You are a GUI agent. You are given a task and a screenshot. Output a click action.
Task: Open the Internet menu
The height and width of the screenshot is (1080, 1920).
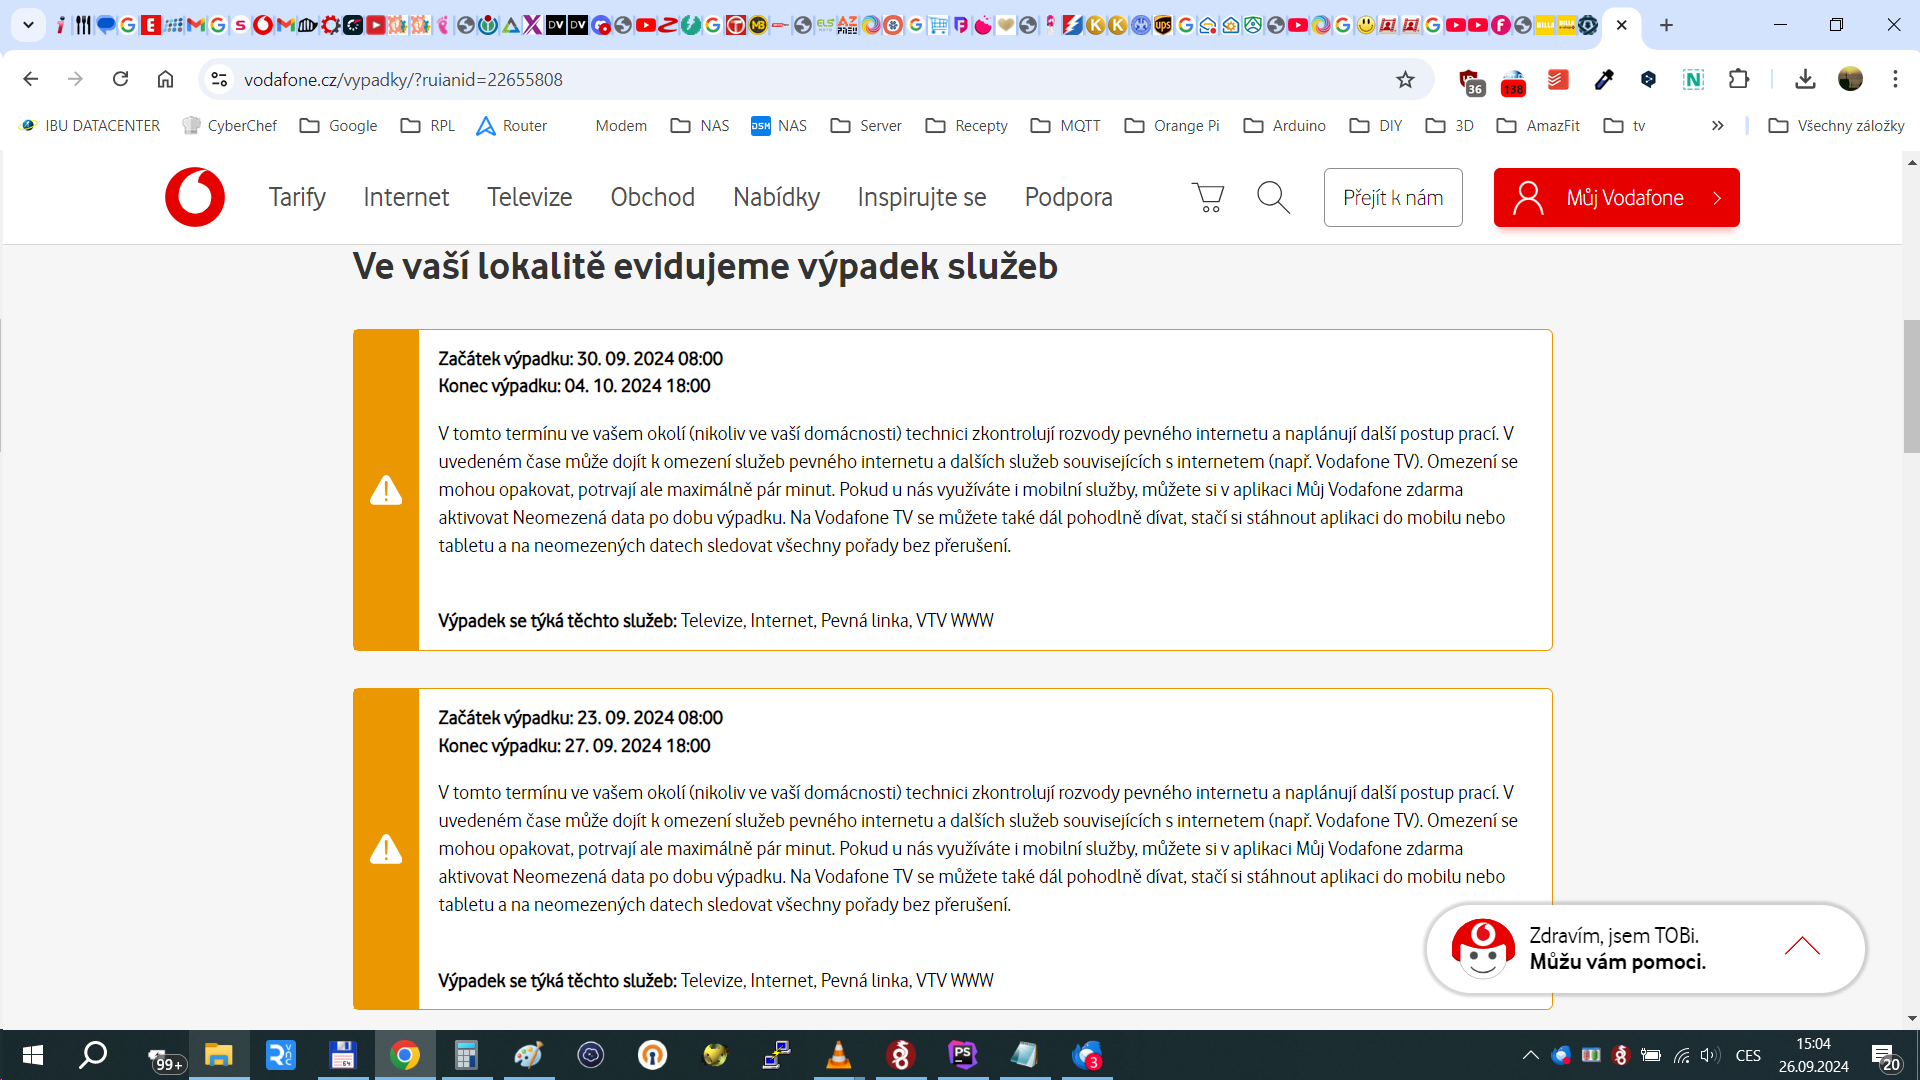coord(406,197)
